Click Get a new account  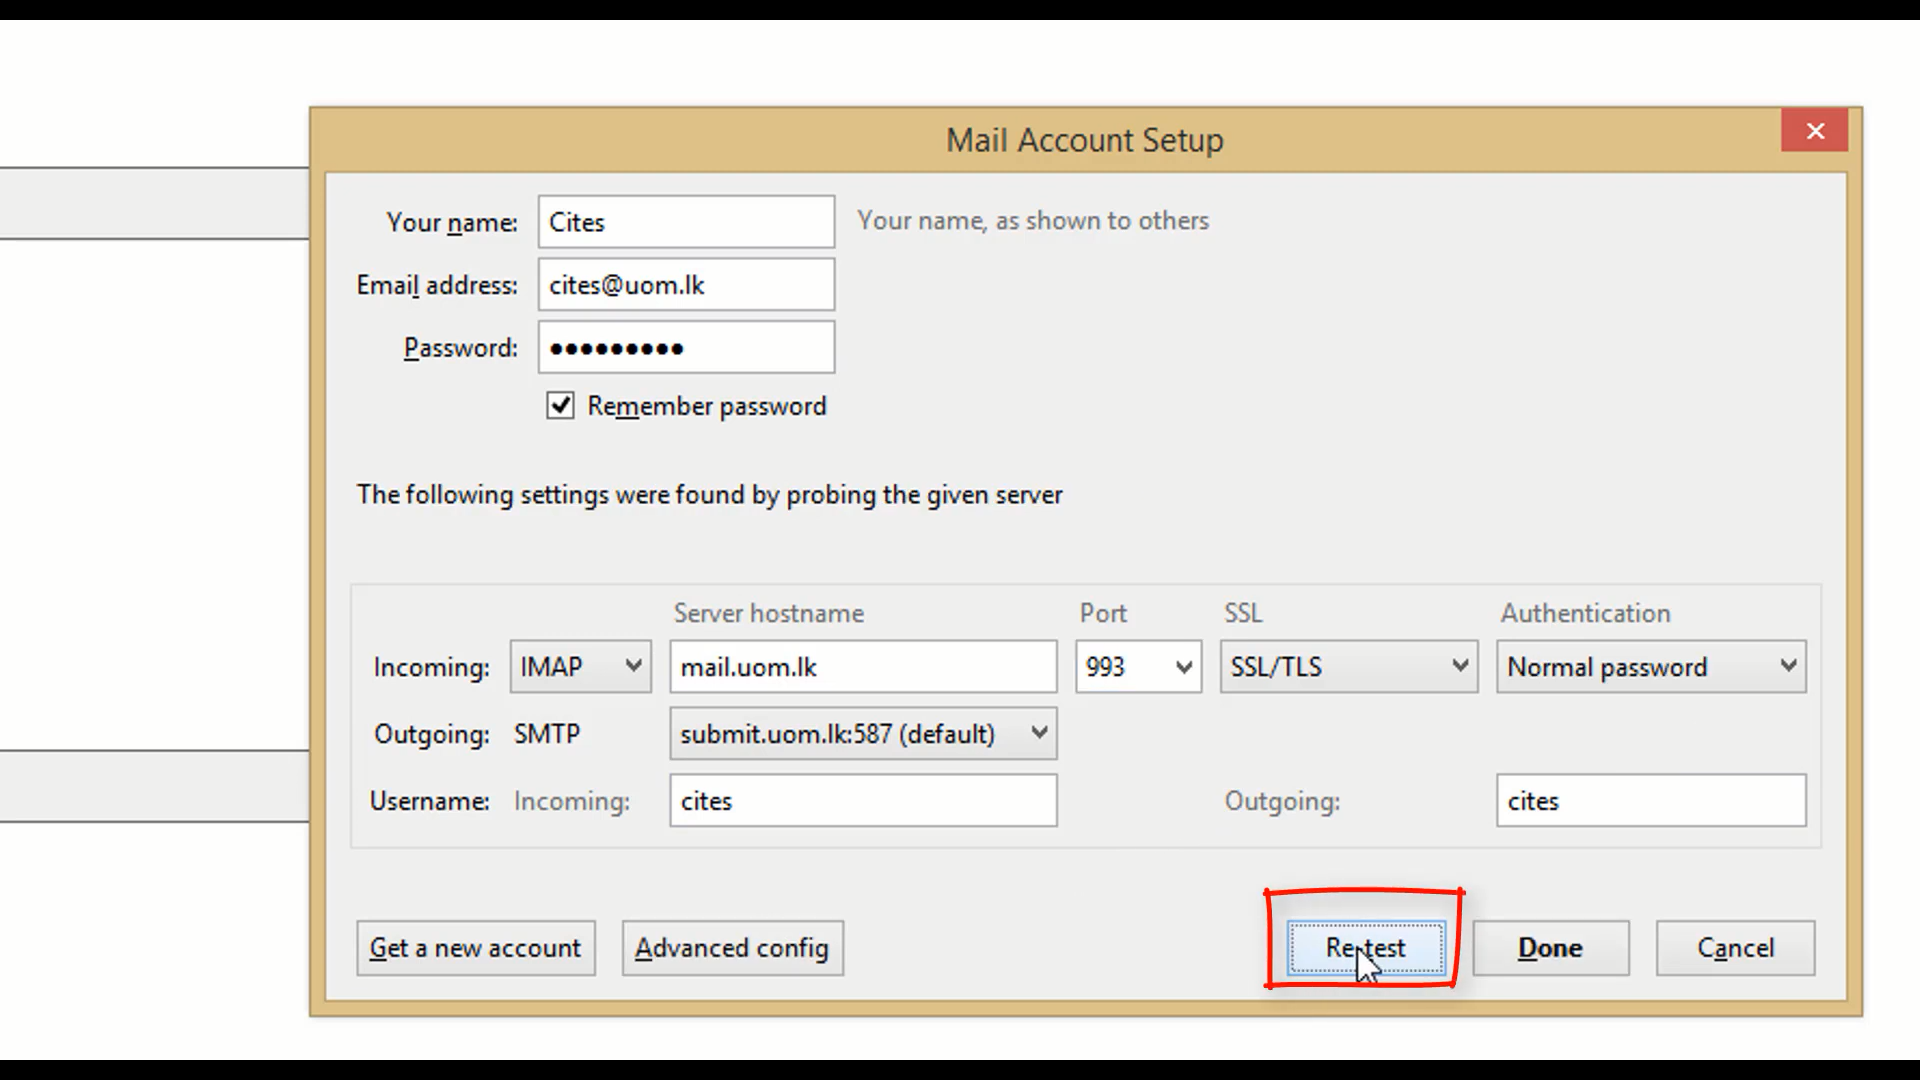point(476,948)
